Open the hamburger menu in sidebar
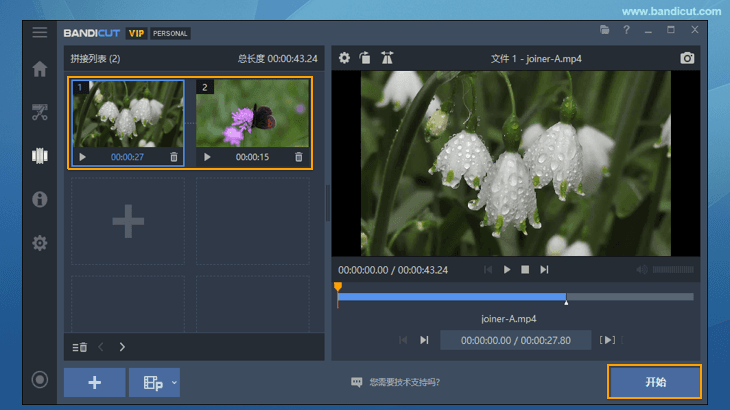The height and width of the screenshot is (410, 730). pos(39,33)
